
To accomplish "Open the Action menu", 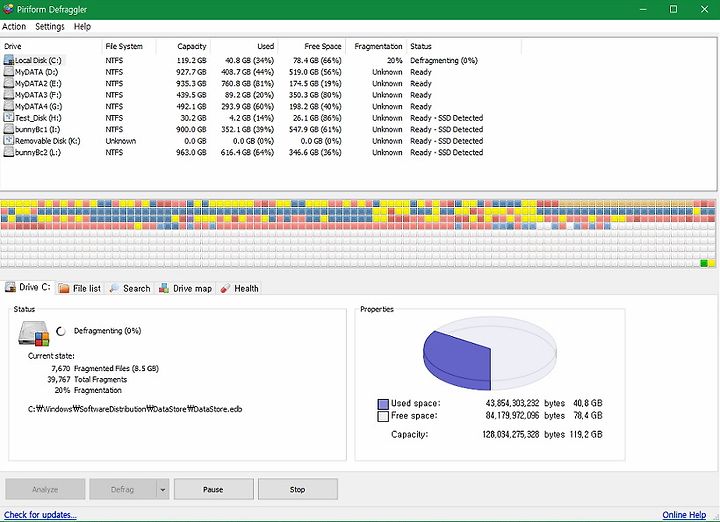I will click(x=14, y=27).
